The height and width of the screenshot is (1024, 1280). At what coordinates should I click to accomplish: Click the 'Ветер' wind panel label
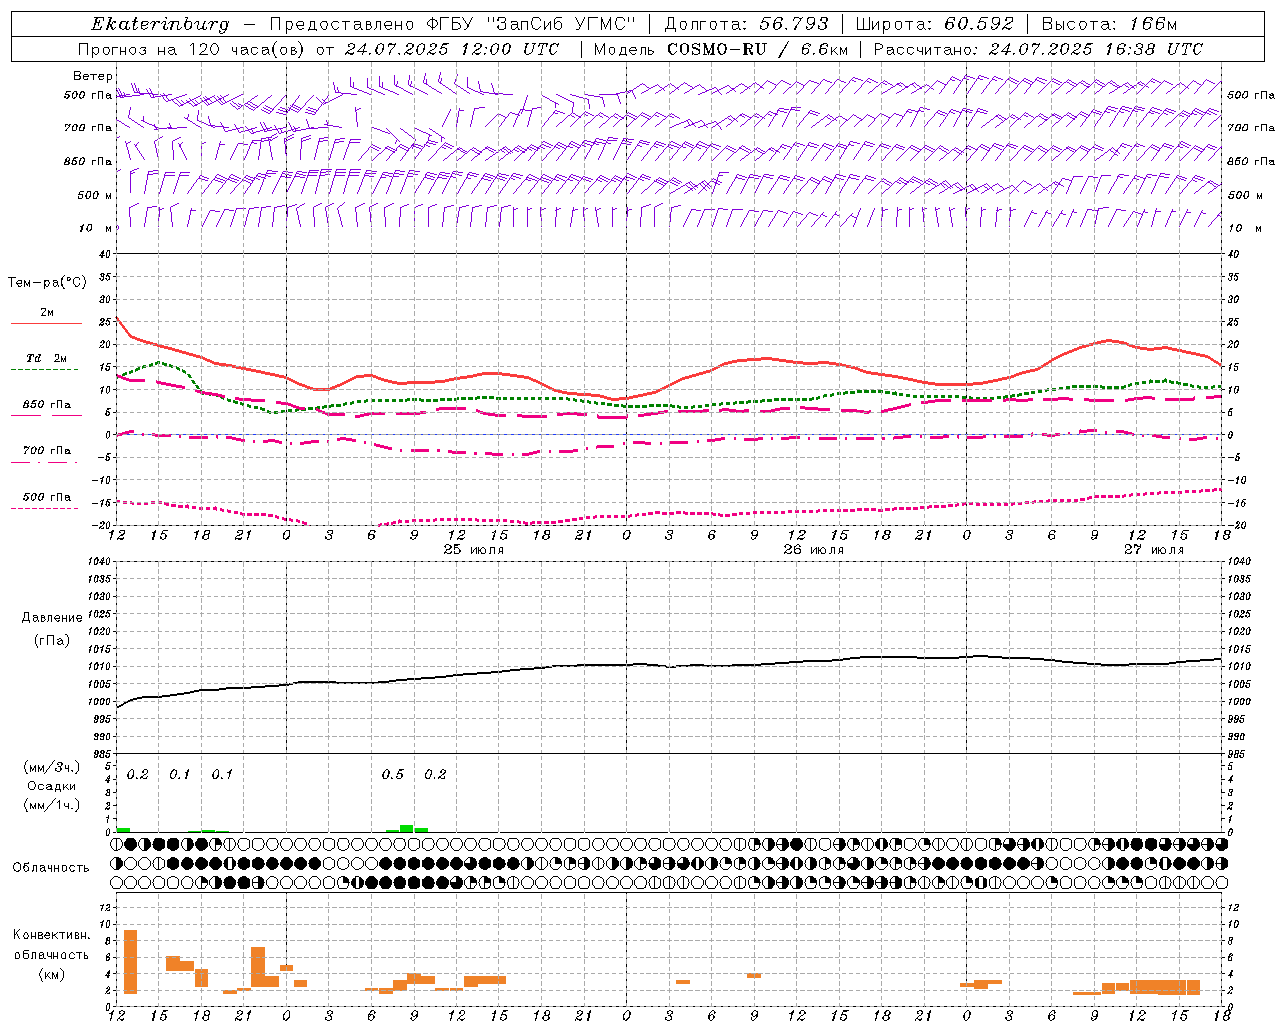92,76
